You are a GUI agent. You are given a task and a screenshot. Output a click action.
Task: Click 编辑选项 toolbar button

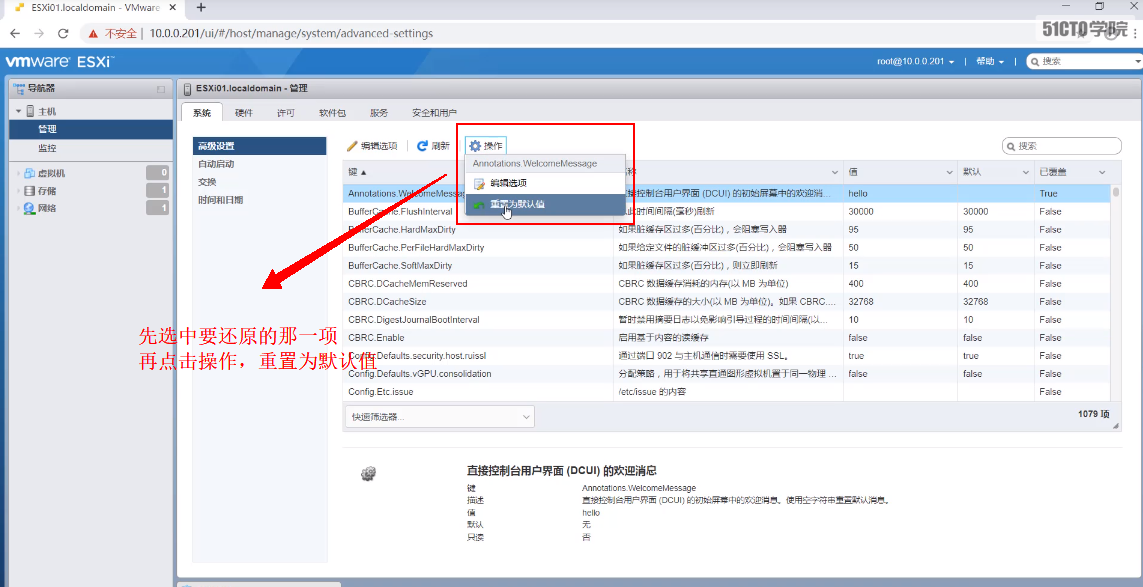tap(372, 146)
